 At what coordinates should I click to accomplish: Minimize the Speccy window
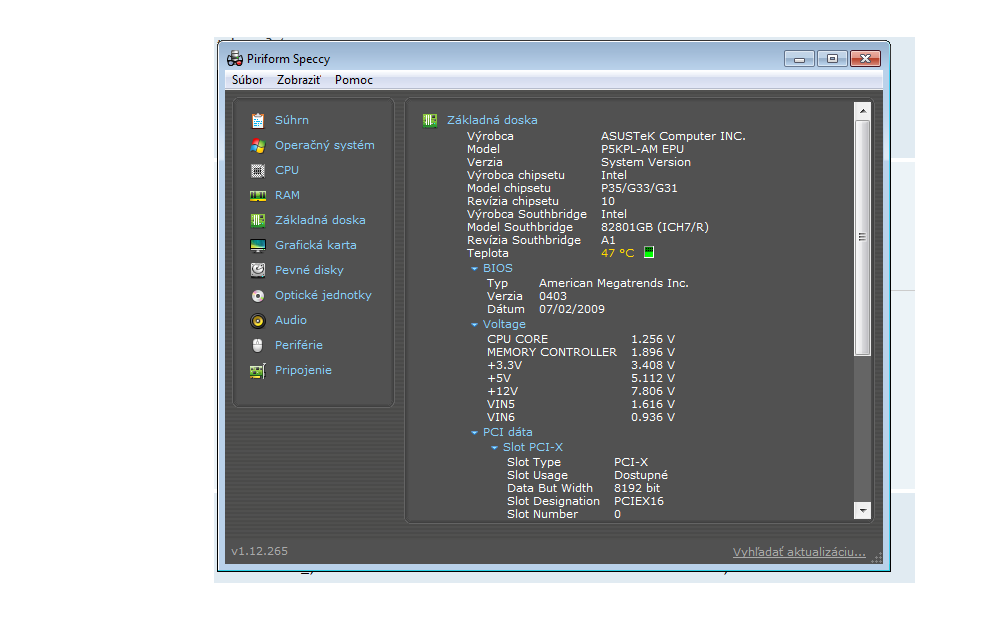click(x=800, y=59)
